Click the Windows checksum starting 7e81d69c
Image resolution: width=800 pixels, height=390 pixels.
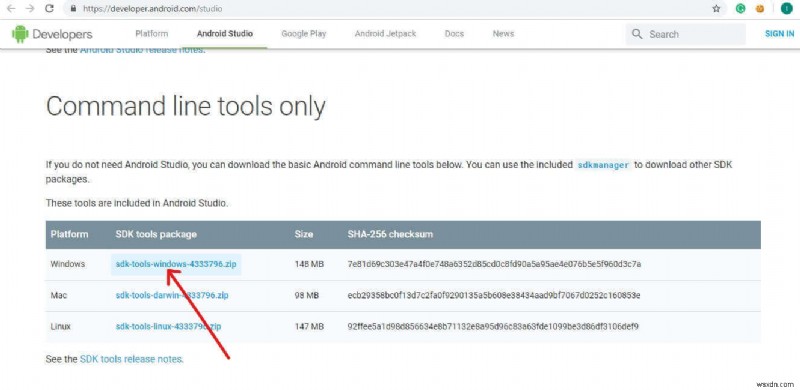(x=494, y=264)
